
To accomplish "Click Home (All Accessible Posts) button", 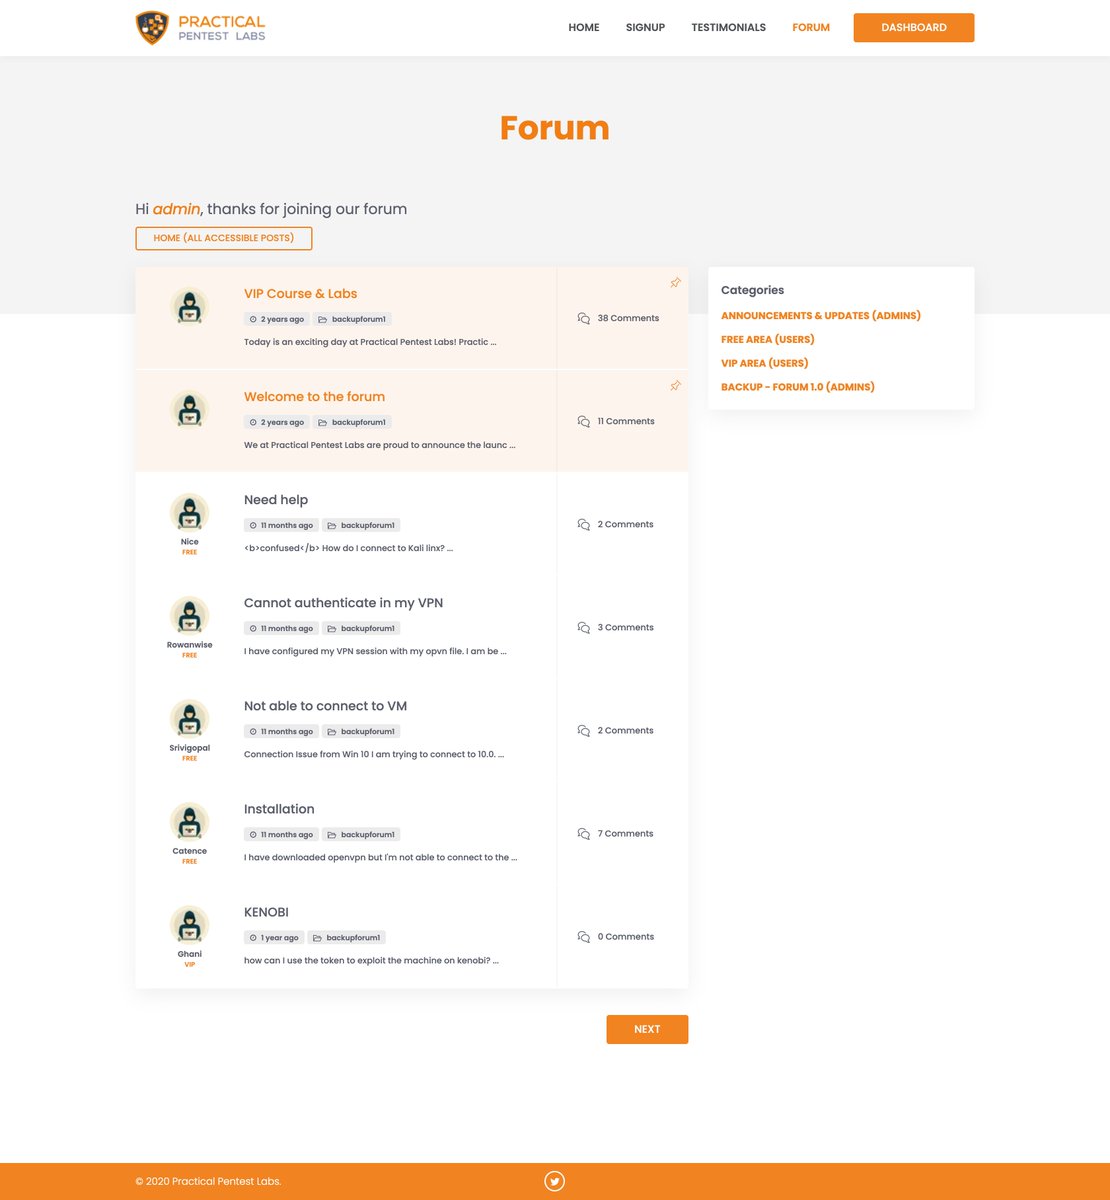I will click(x=224, y=238).
